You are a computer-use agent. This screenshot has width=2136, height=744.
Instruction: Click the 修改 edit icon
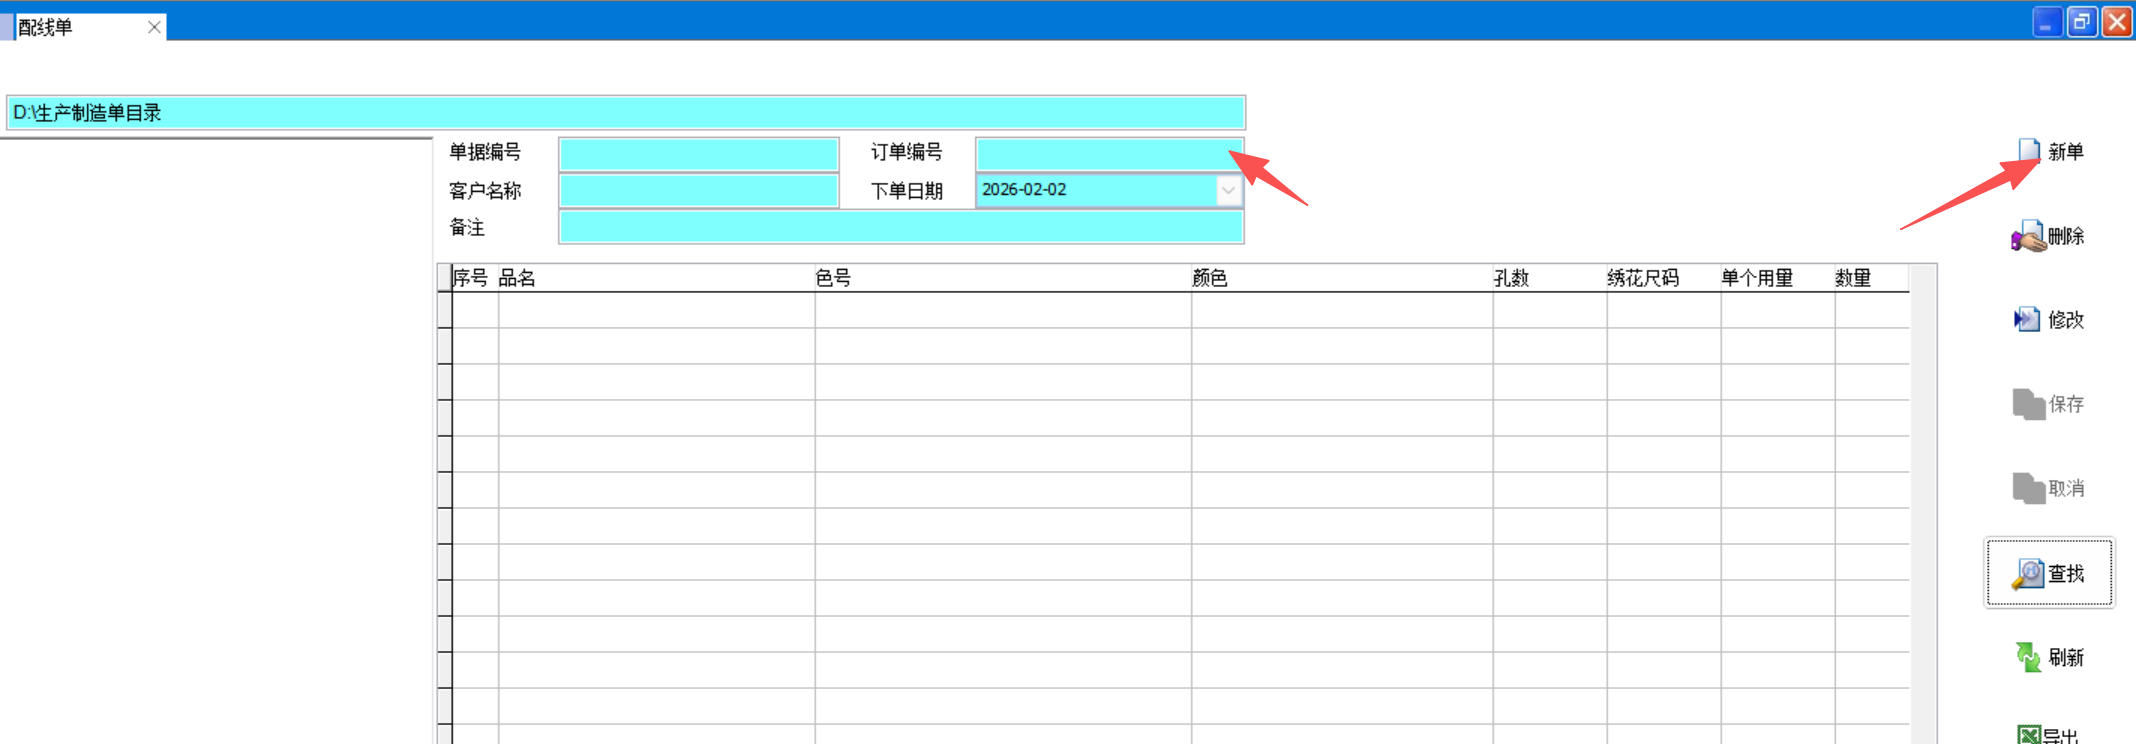(x=2027, y=320)
